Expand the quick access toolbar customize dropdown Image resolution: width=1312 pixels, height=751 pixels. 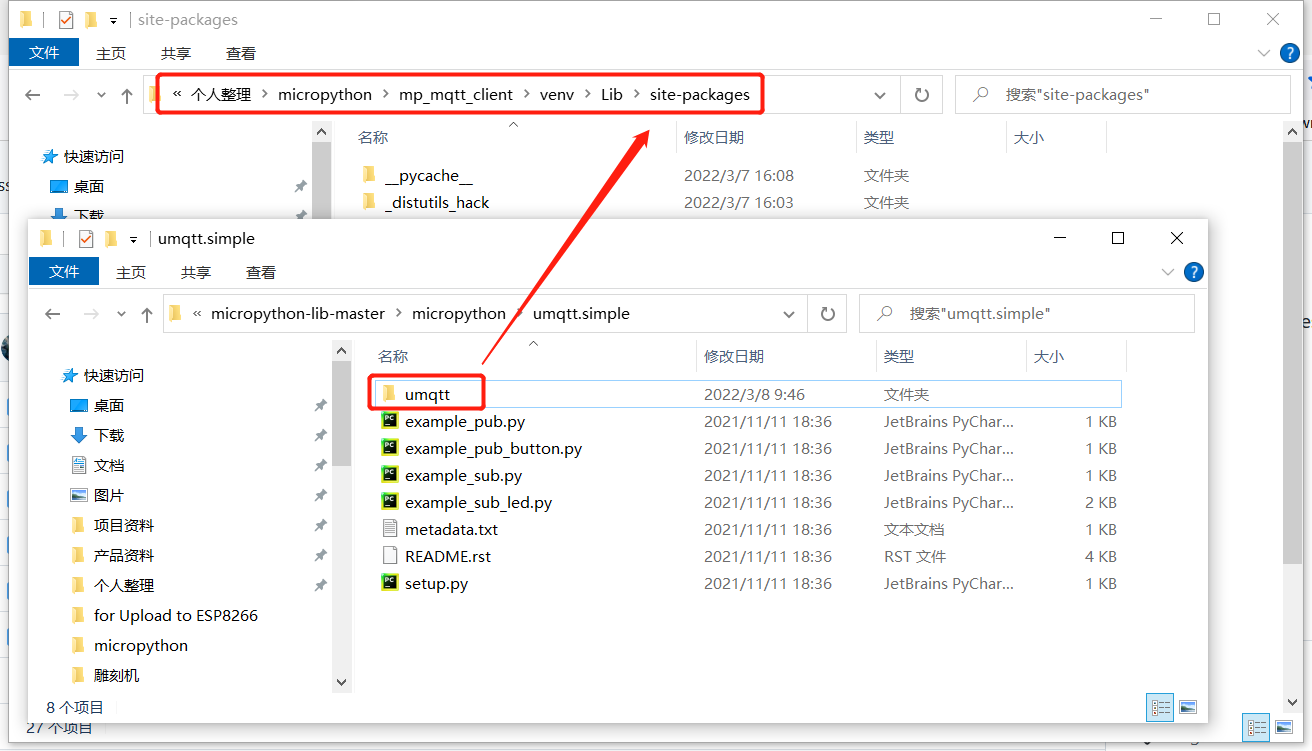(x=133, y=238)
